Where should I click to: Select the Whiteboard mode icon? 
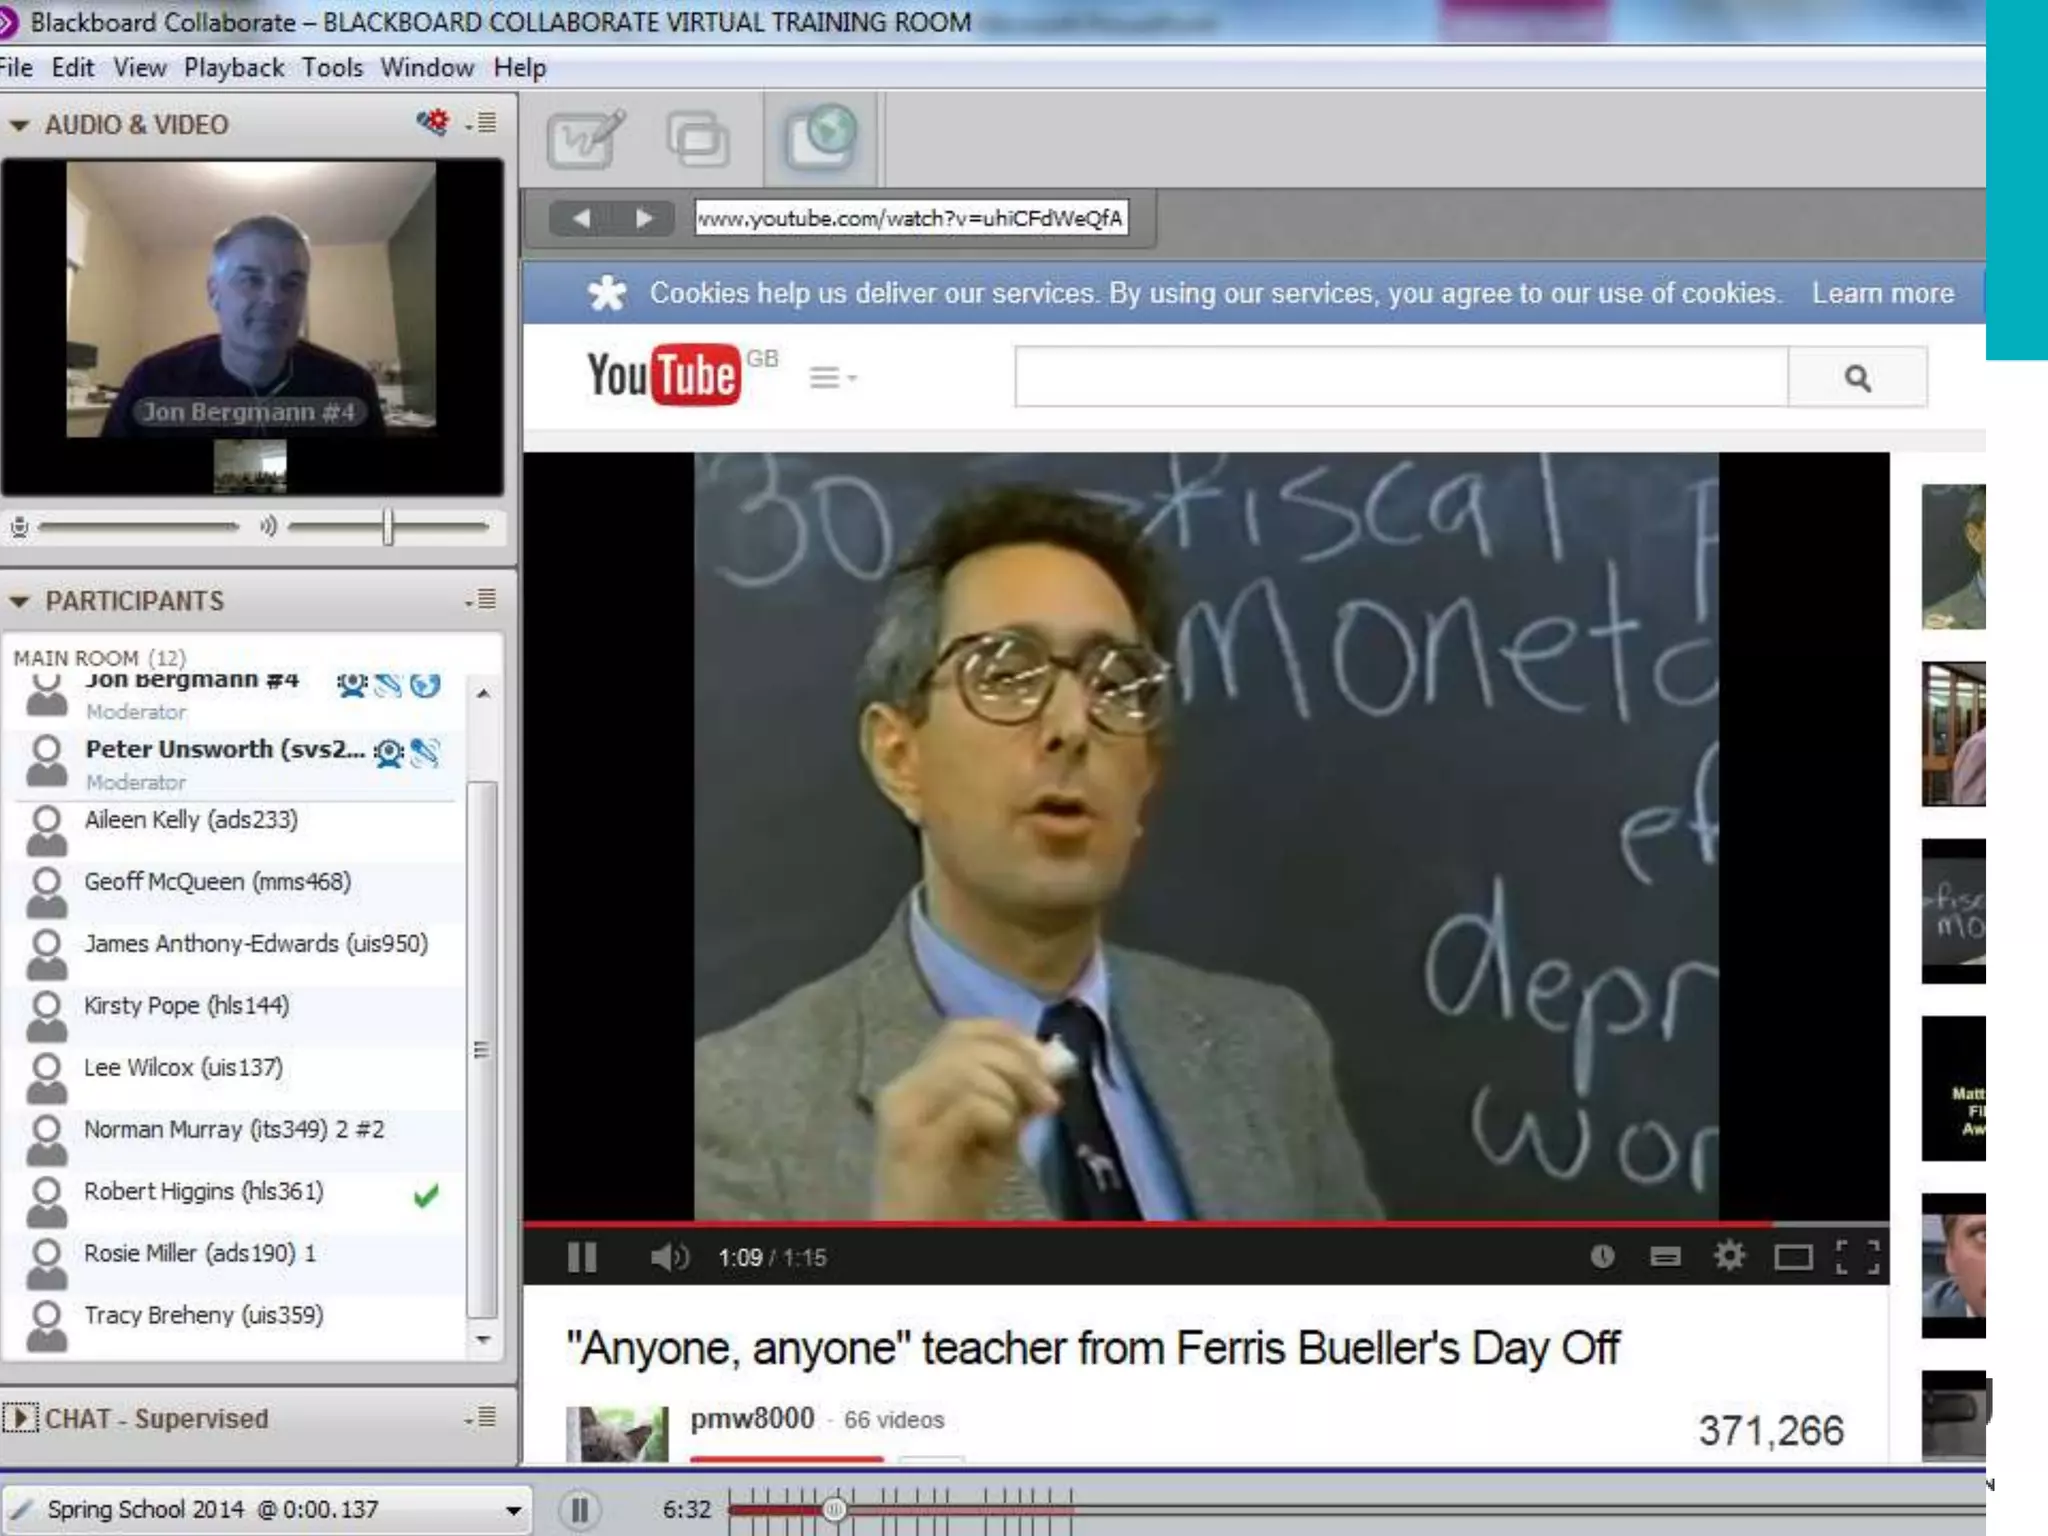tap(587, 139)
